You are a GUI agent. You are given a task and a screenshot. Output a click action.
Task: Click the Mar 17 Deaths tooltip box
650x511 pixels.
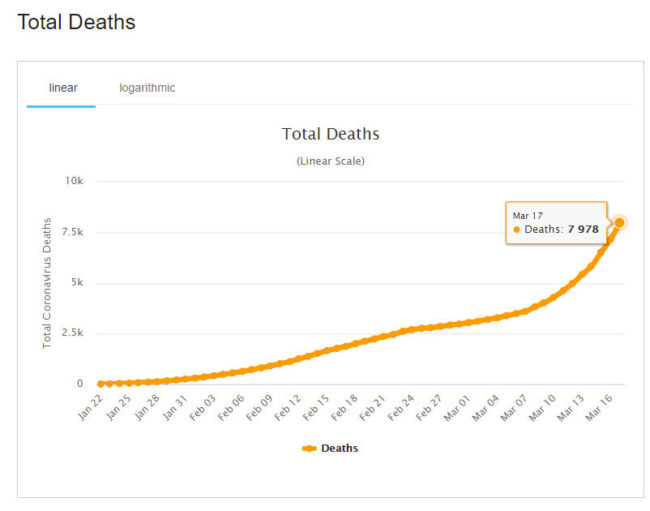click(x=556, y=223)
